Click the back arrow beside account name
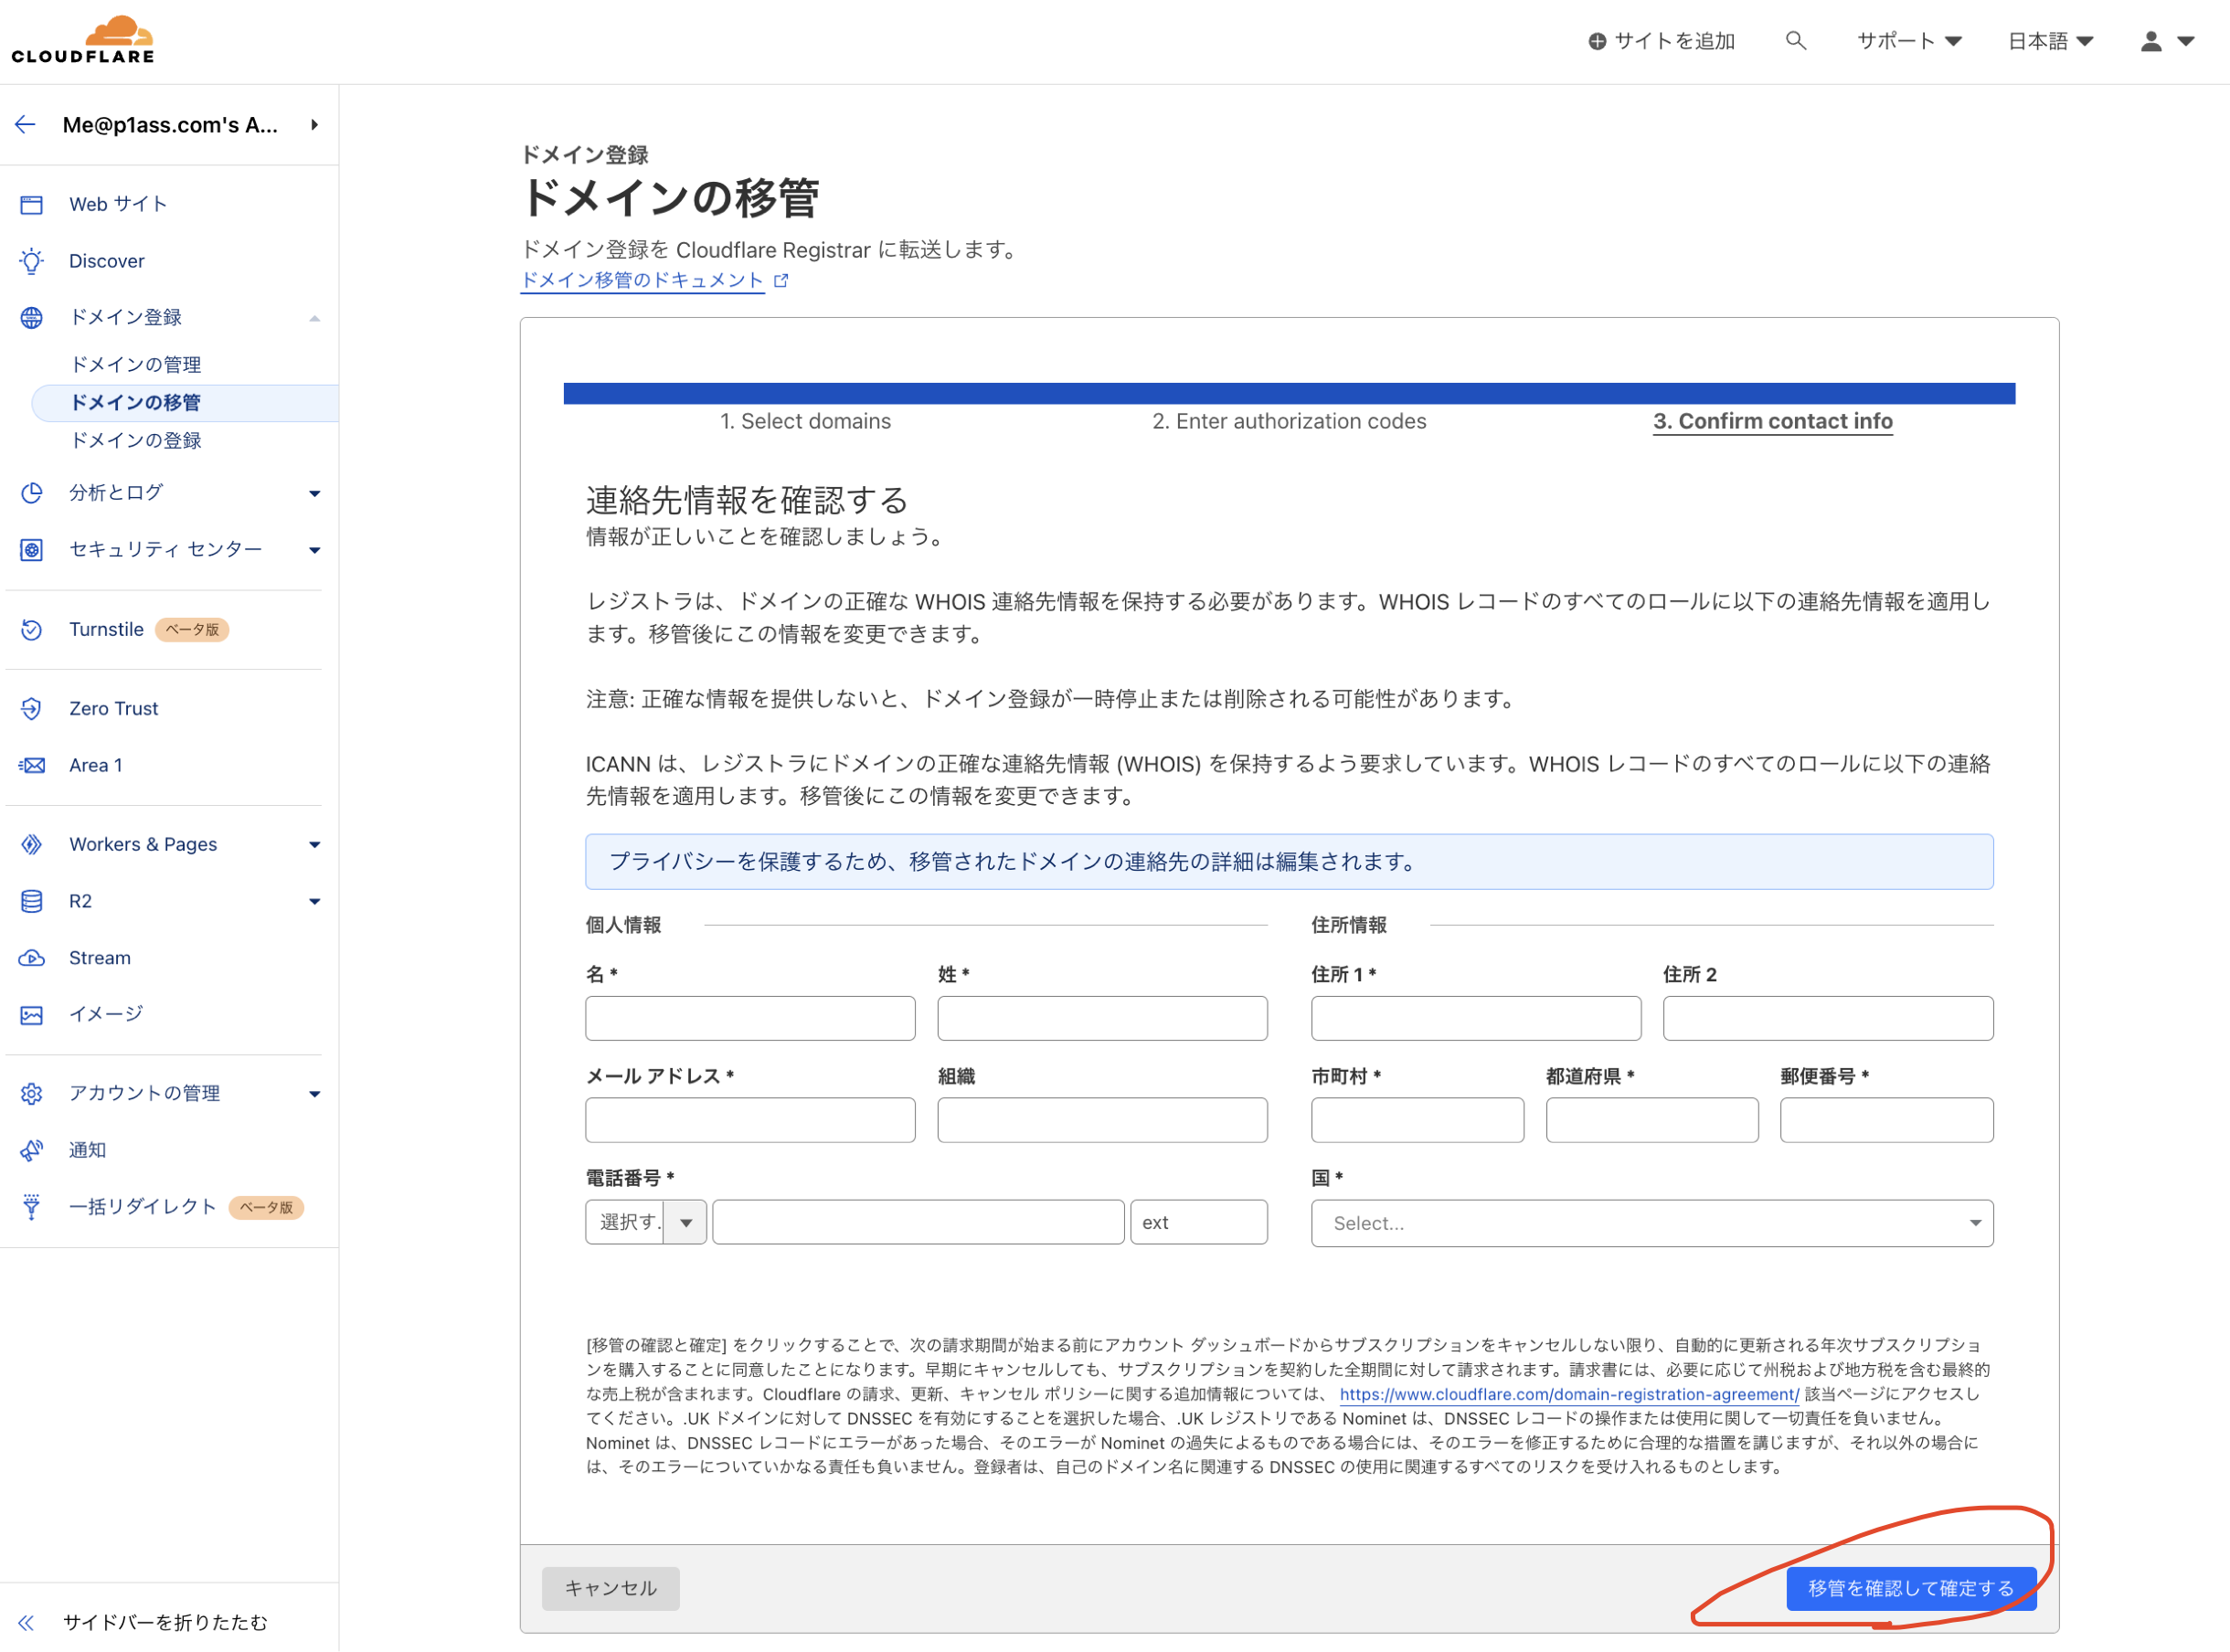This screenshot has height=1652, width=2230. [26, 125]
